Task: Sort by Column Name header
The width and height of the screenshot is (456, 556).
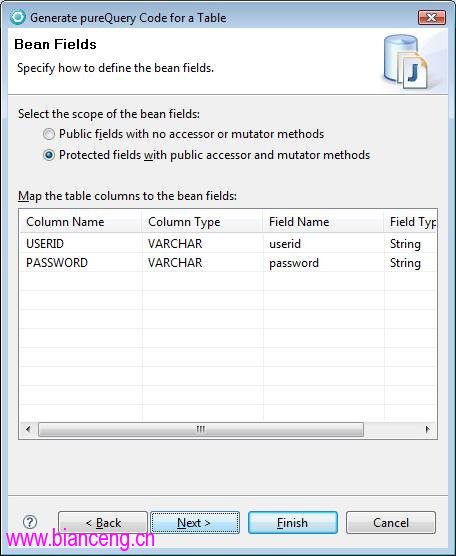Action: [81, 222]
